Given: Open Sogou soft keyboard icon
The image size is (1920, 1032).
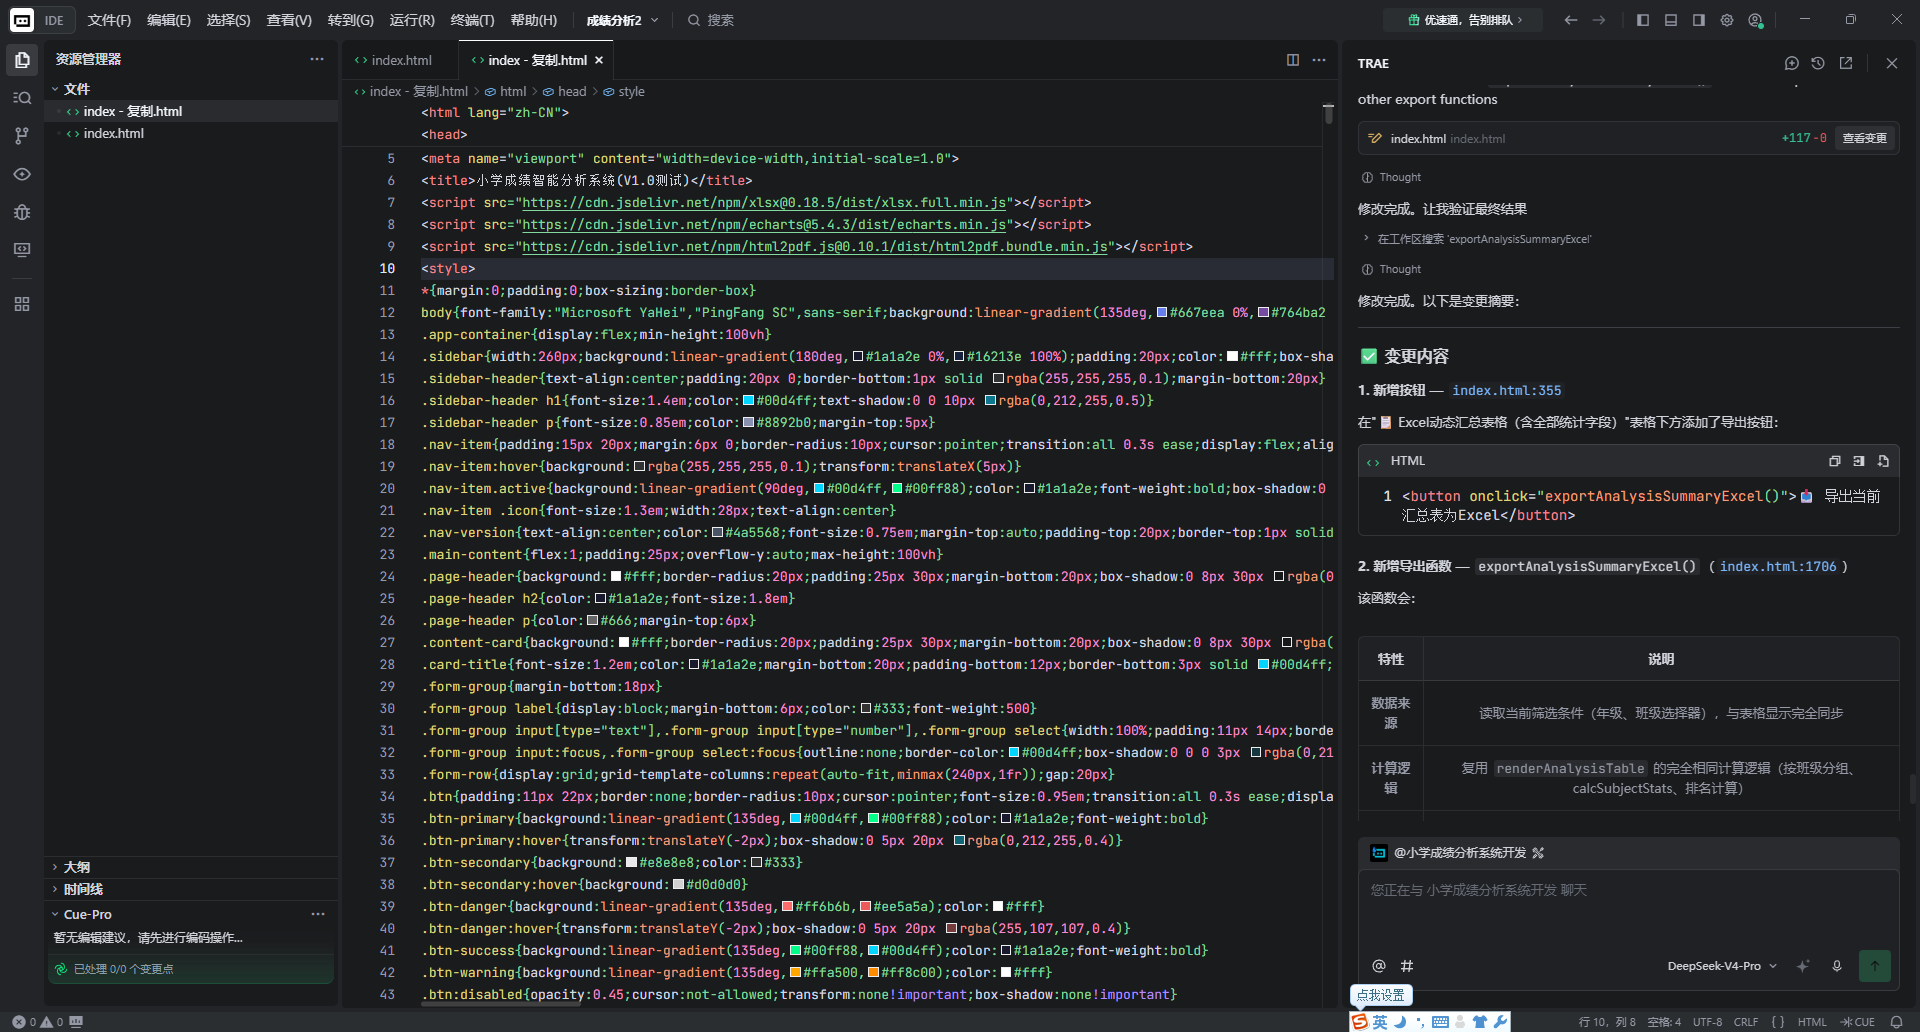Looking at the screenshot, I should tap(1440, 1022).
